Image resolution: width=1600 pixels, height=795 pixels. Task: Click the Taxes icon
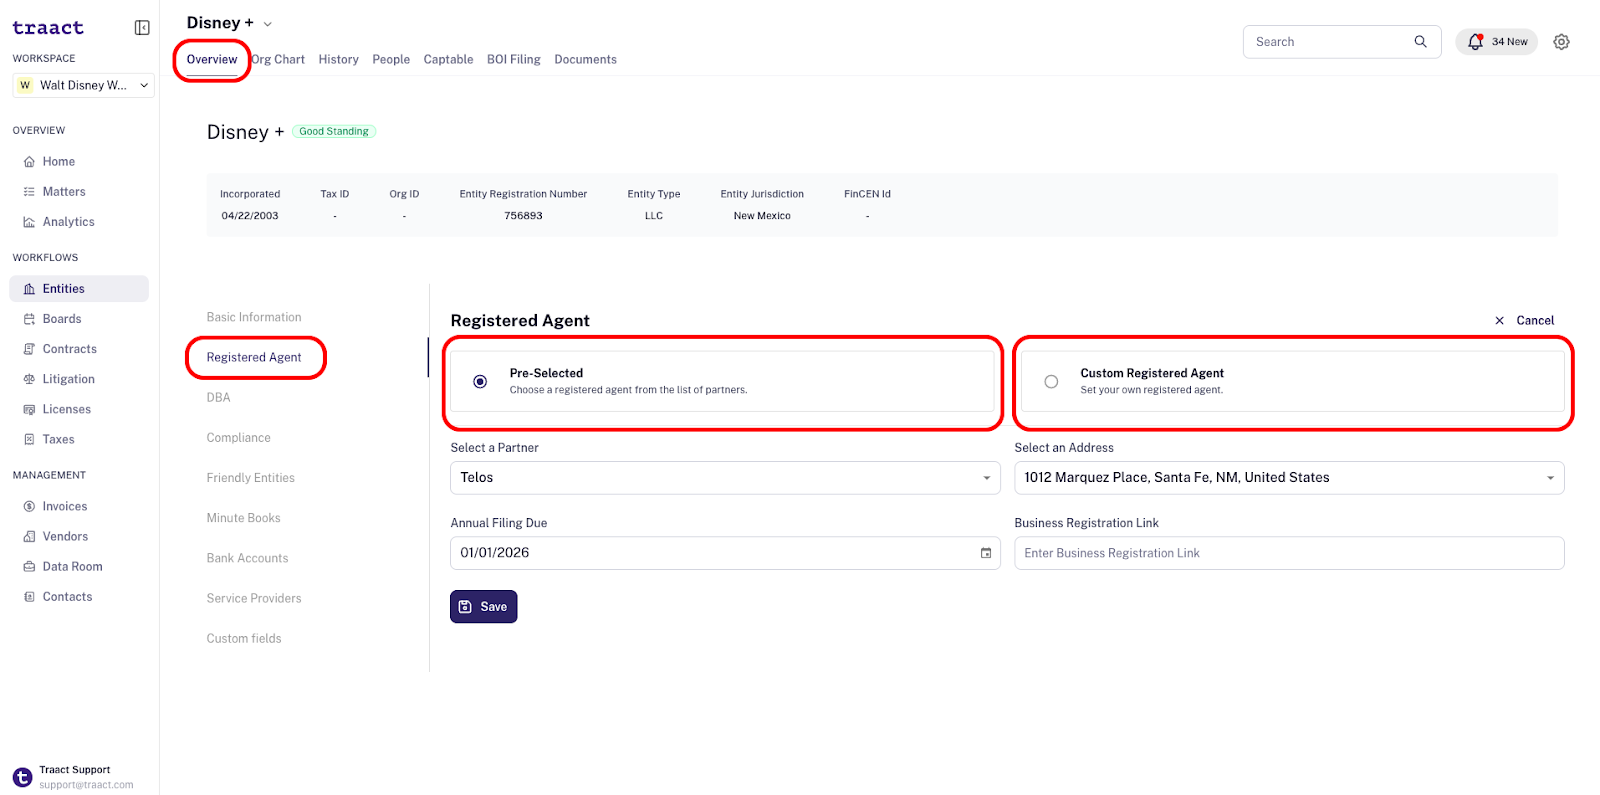(x=29, y=439)
